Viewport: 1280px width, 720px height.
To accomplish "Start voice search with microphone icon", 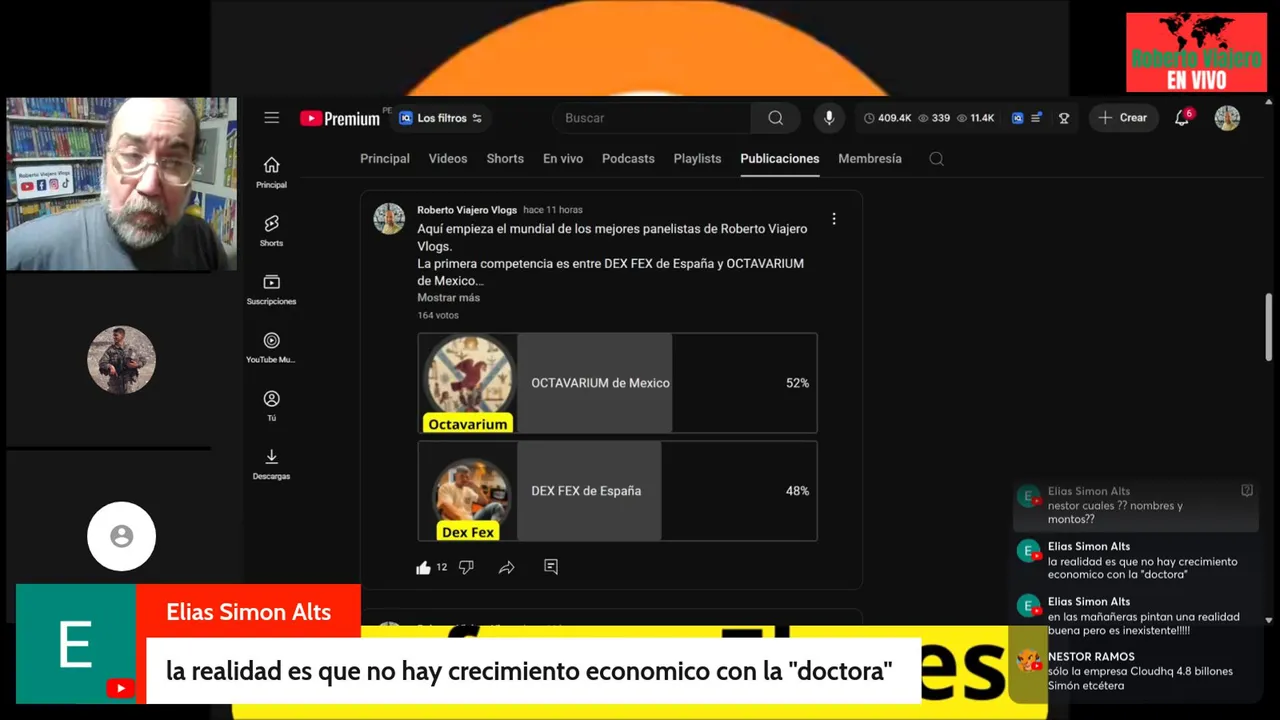I will (x=829, y=118).
